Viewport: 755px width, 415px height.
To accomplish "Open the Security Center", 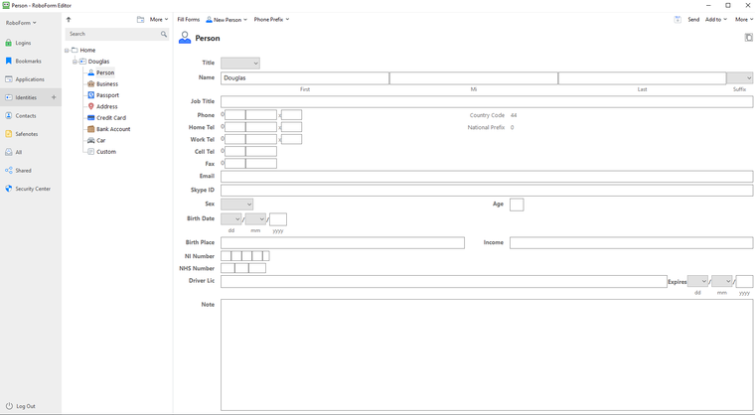I will coord(28,189).
